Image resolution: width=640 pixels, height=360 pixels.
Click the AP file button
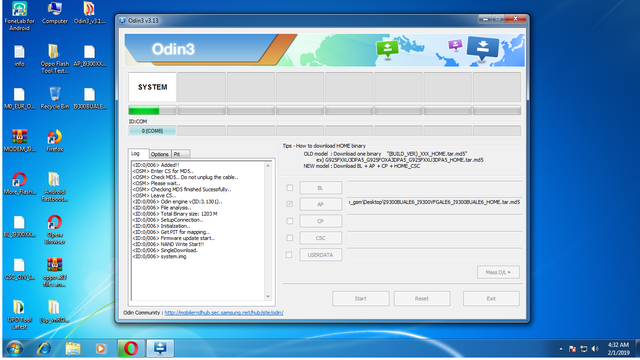point(320,204)
